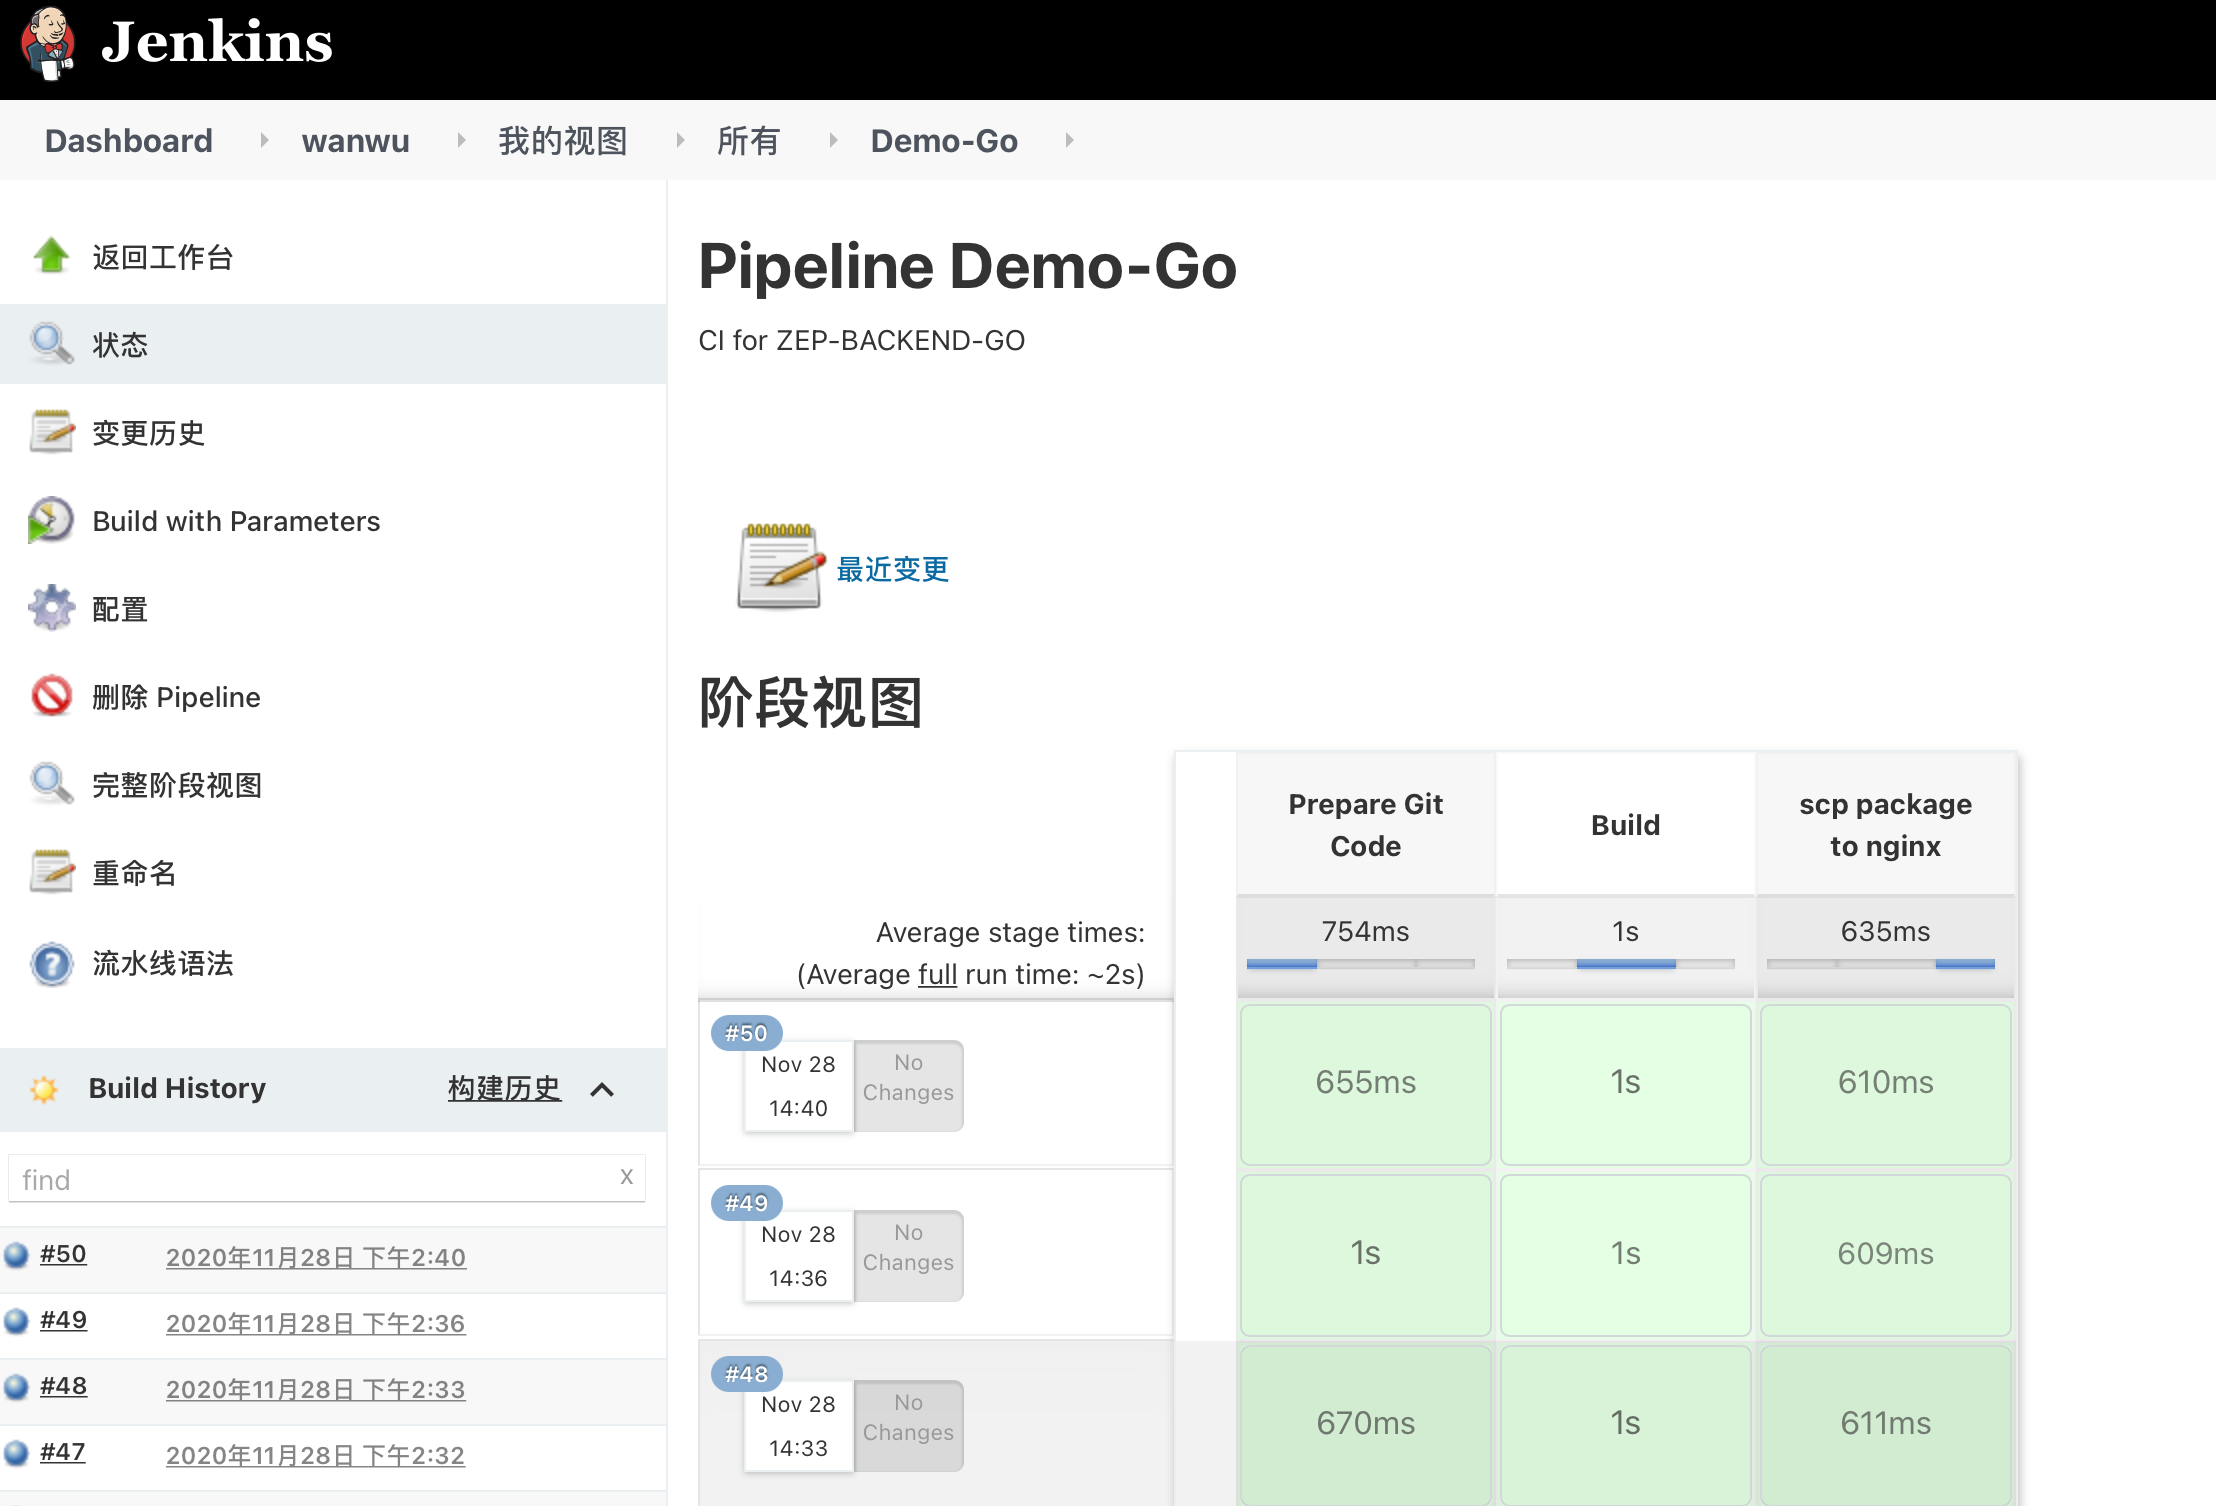Open the Demo-Go breadcrumb
The image size is (2216, 1506).
tap(944, 140)
